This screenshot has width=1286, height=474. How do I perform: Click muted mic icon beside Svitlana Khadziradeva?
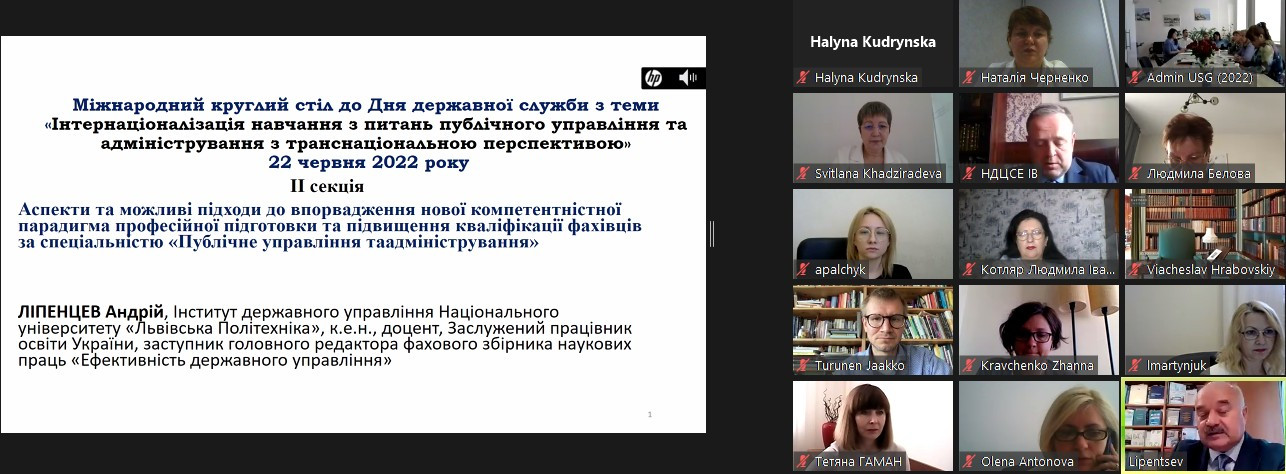[802, 173]
